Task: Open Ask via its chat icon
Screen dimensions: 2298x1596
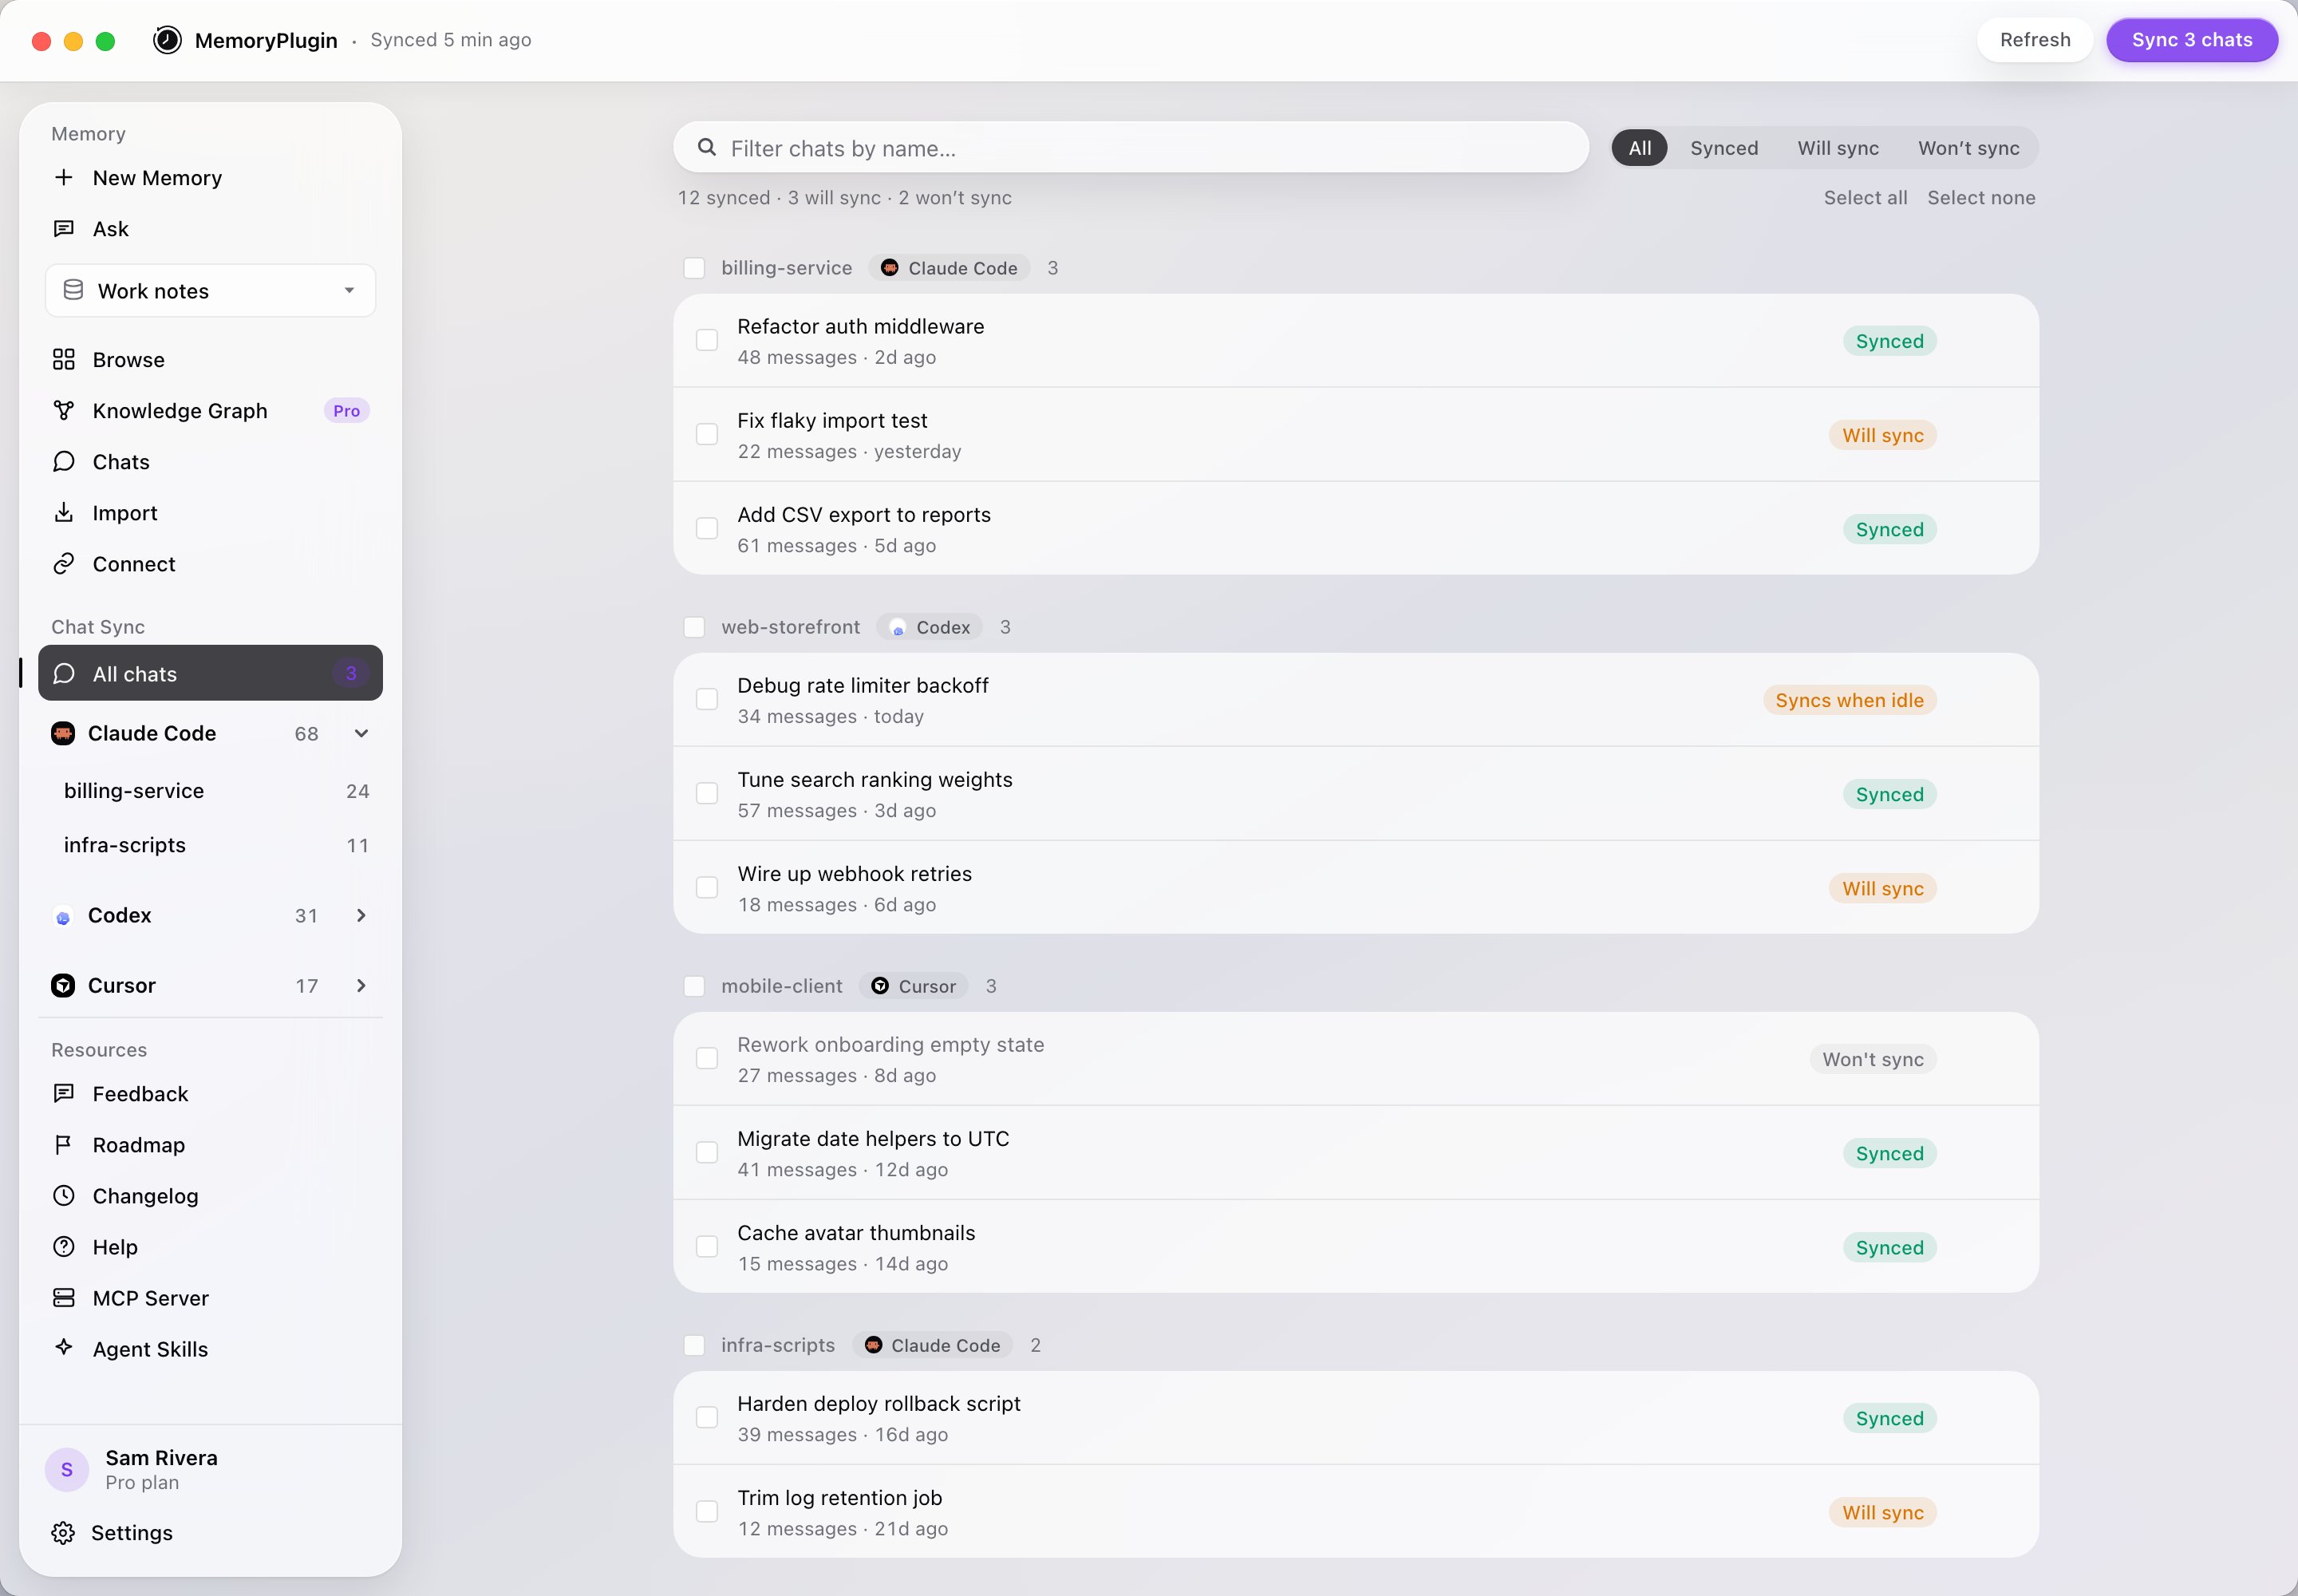Action: click(64, 228)
